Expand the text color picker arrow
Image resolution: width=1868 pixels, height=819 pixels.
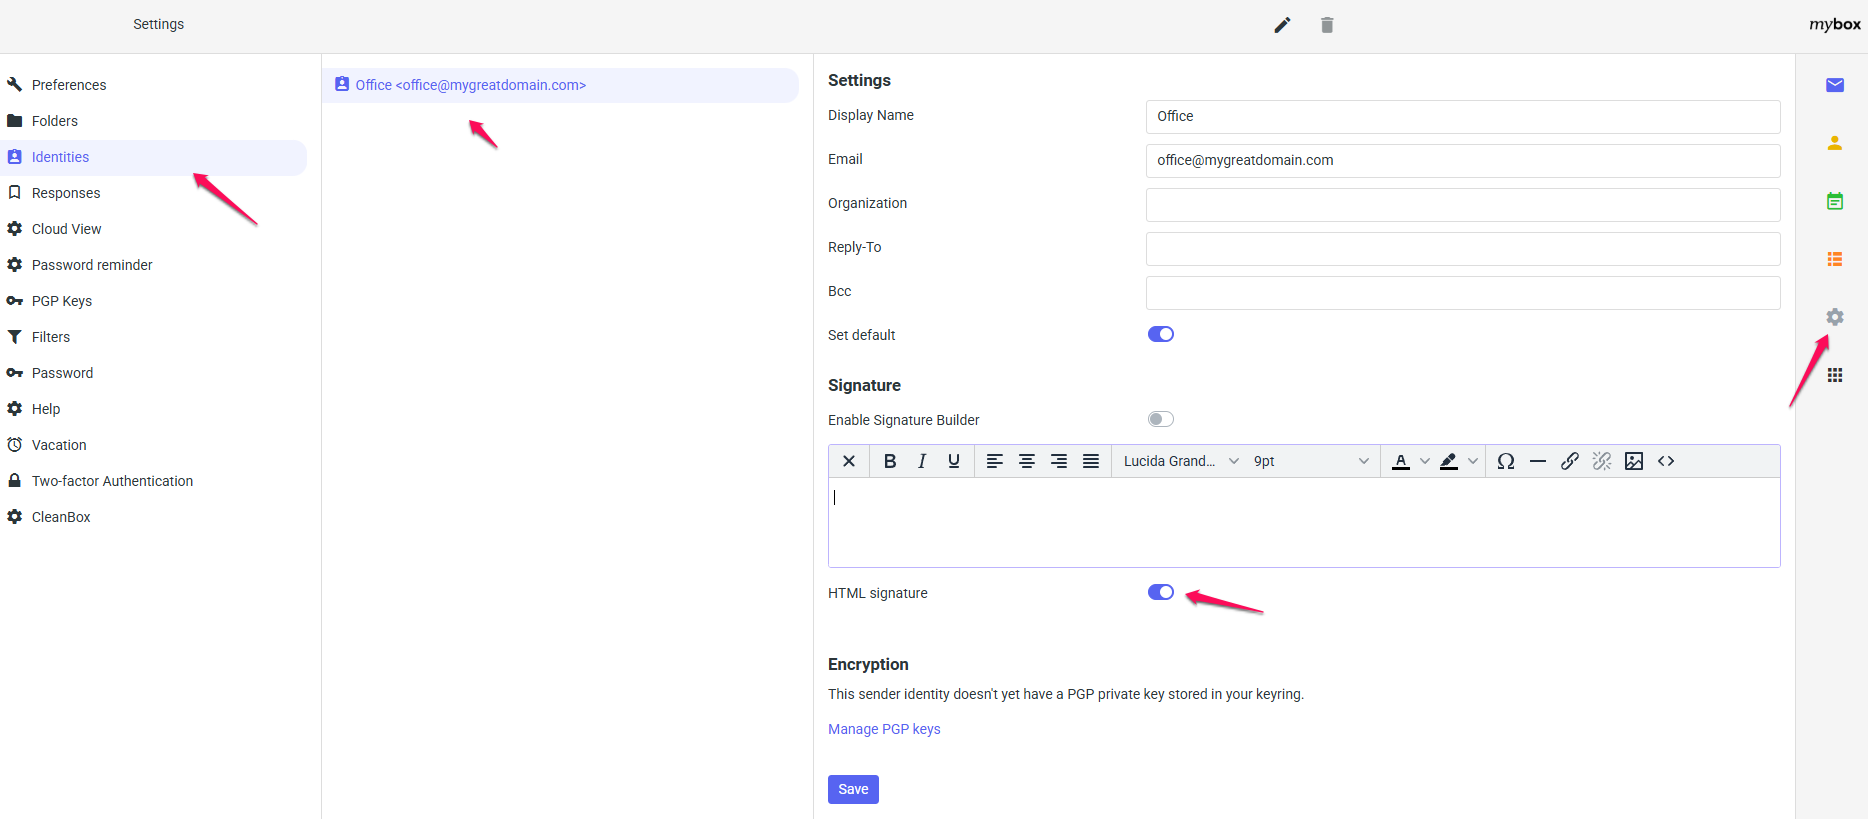click(1425, 461)
